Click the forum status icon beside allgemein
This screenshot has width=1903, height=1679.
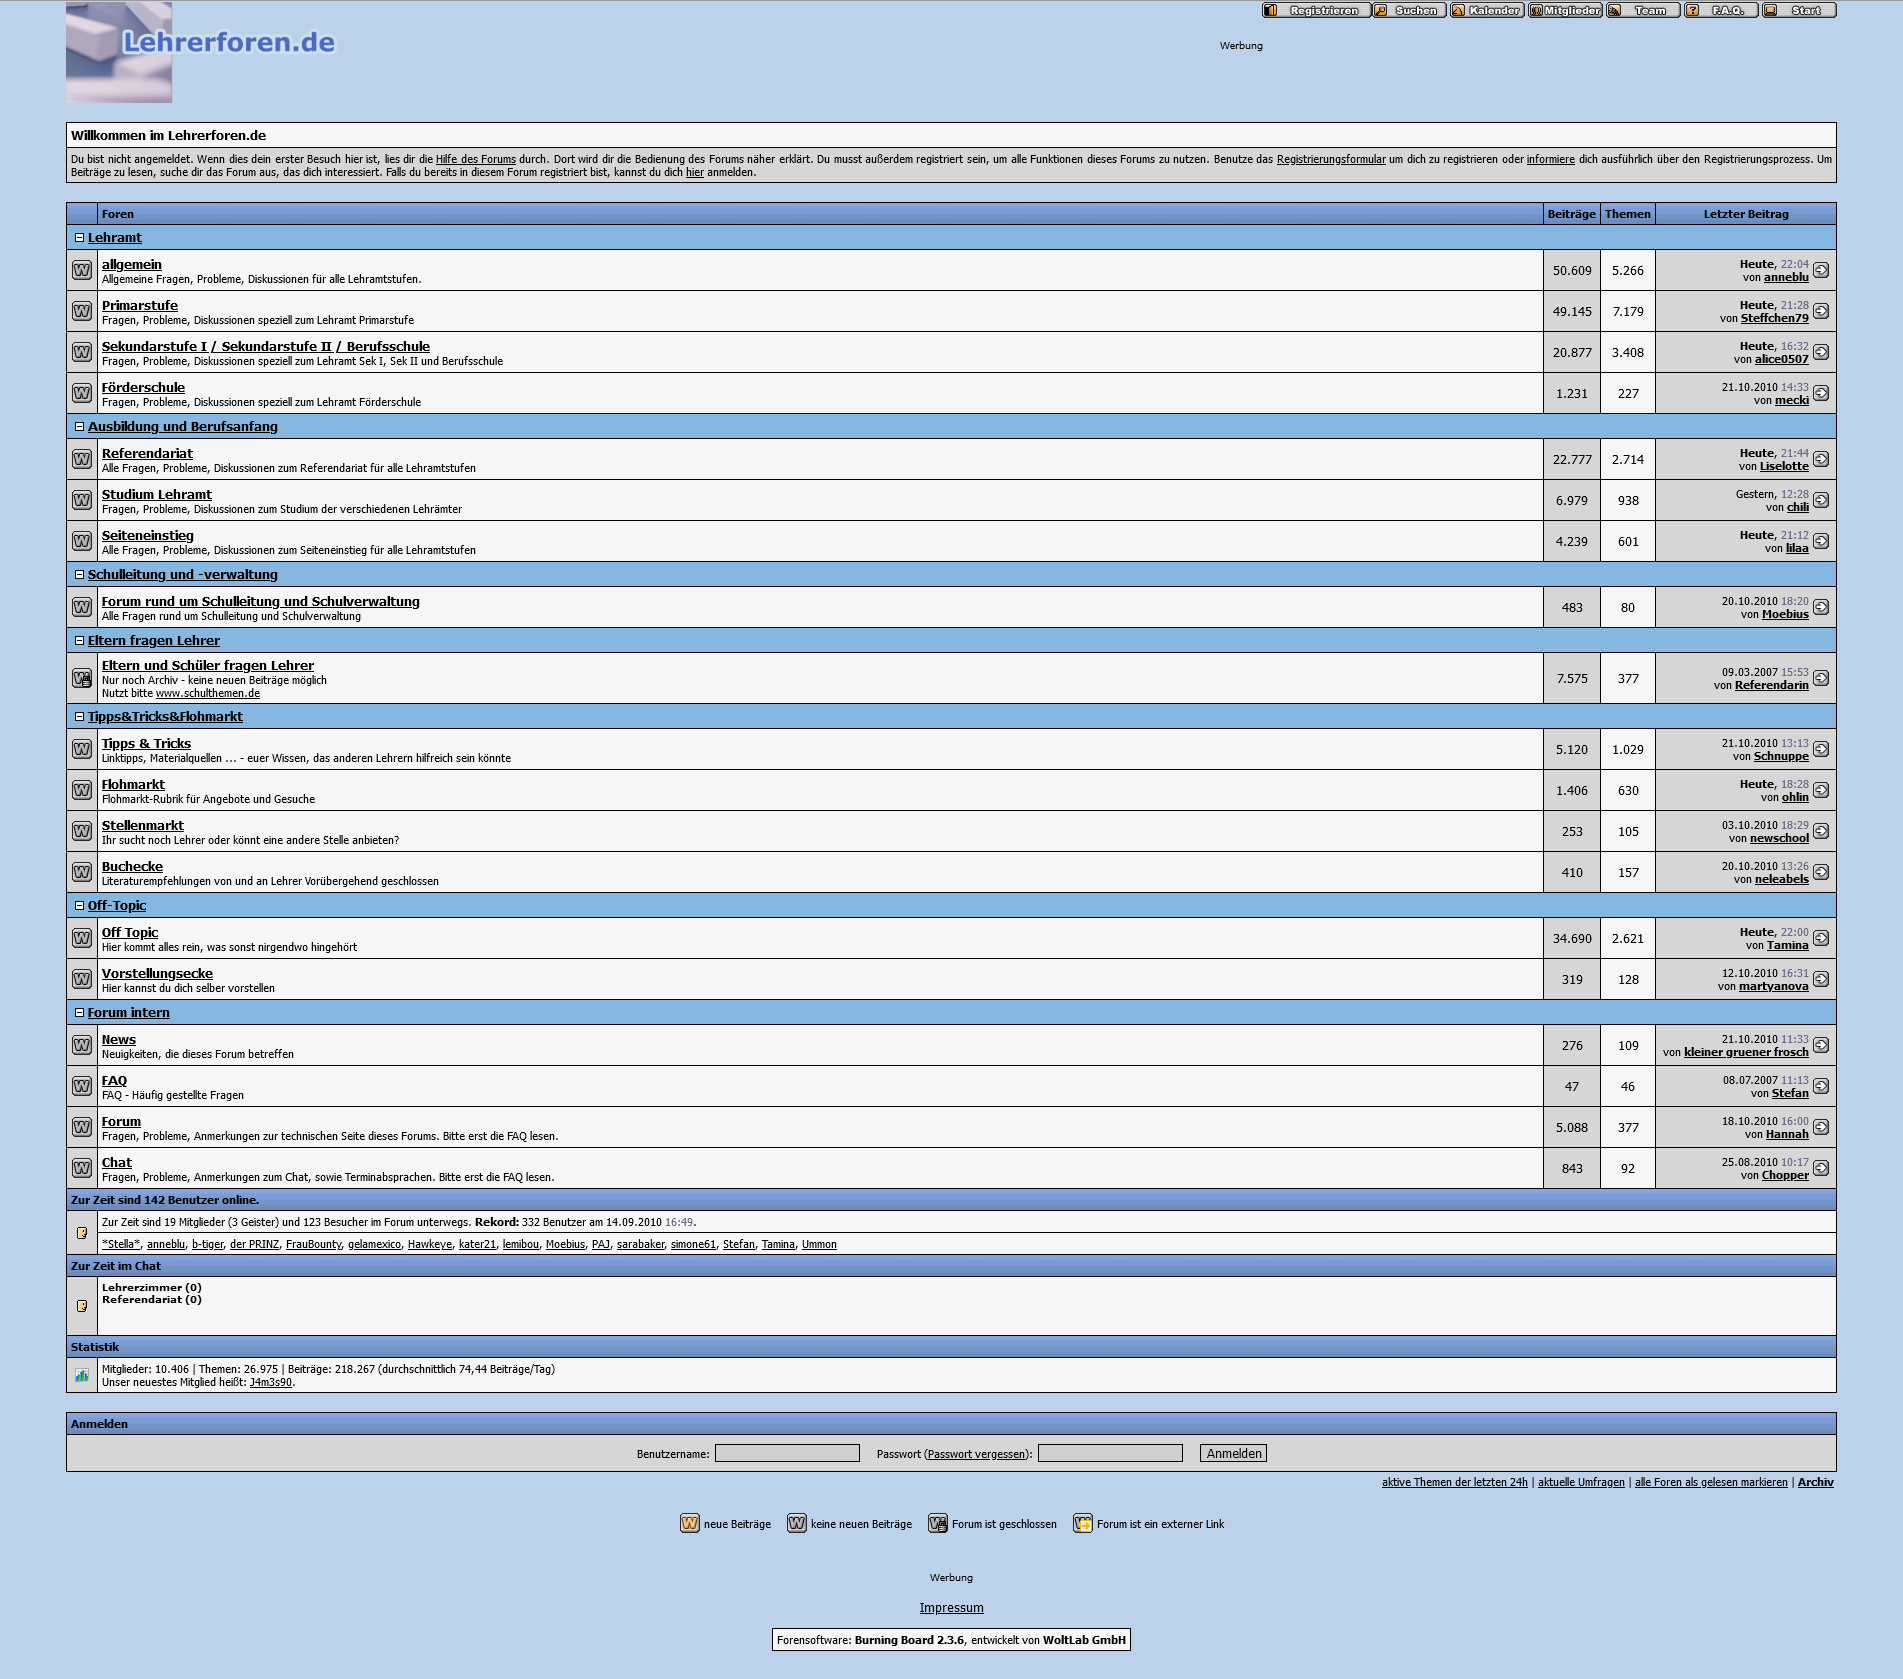pyautogui.click(x=82, y=271)
